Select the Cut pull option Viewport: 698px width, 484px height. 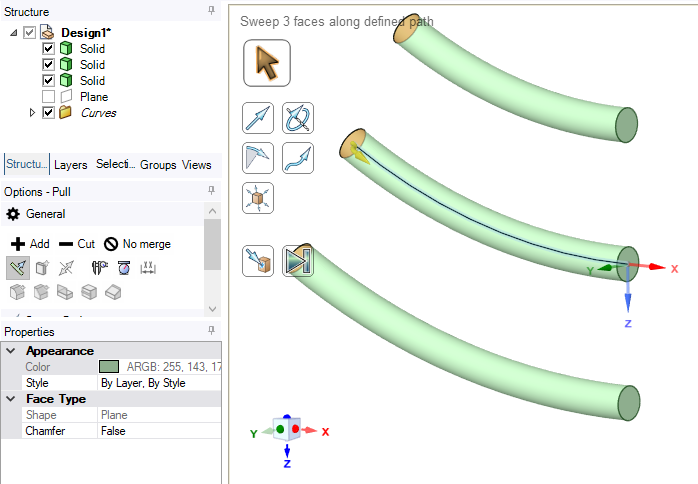(77, 244)
